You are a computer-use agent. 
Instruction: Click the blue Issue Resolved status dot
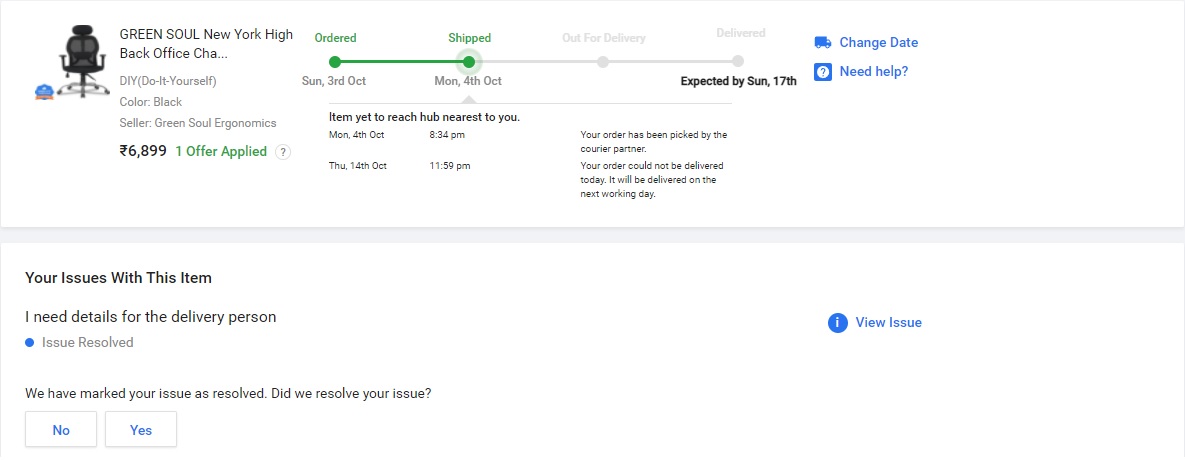point(30,343)
